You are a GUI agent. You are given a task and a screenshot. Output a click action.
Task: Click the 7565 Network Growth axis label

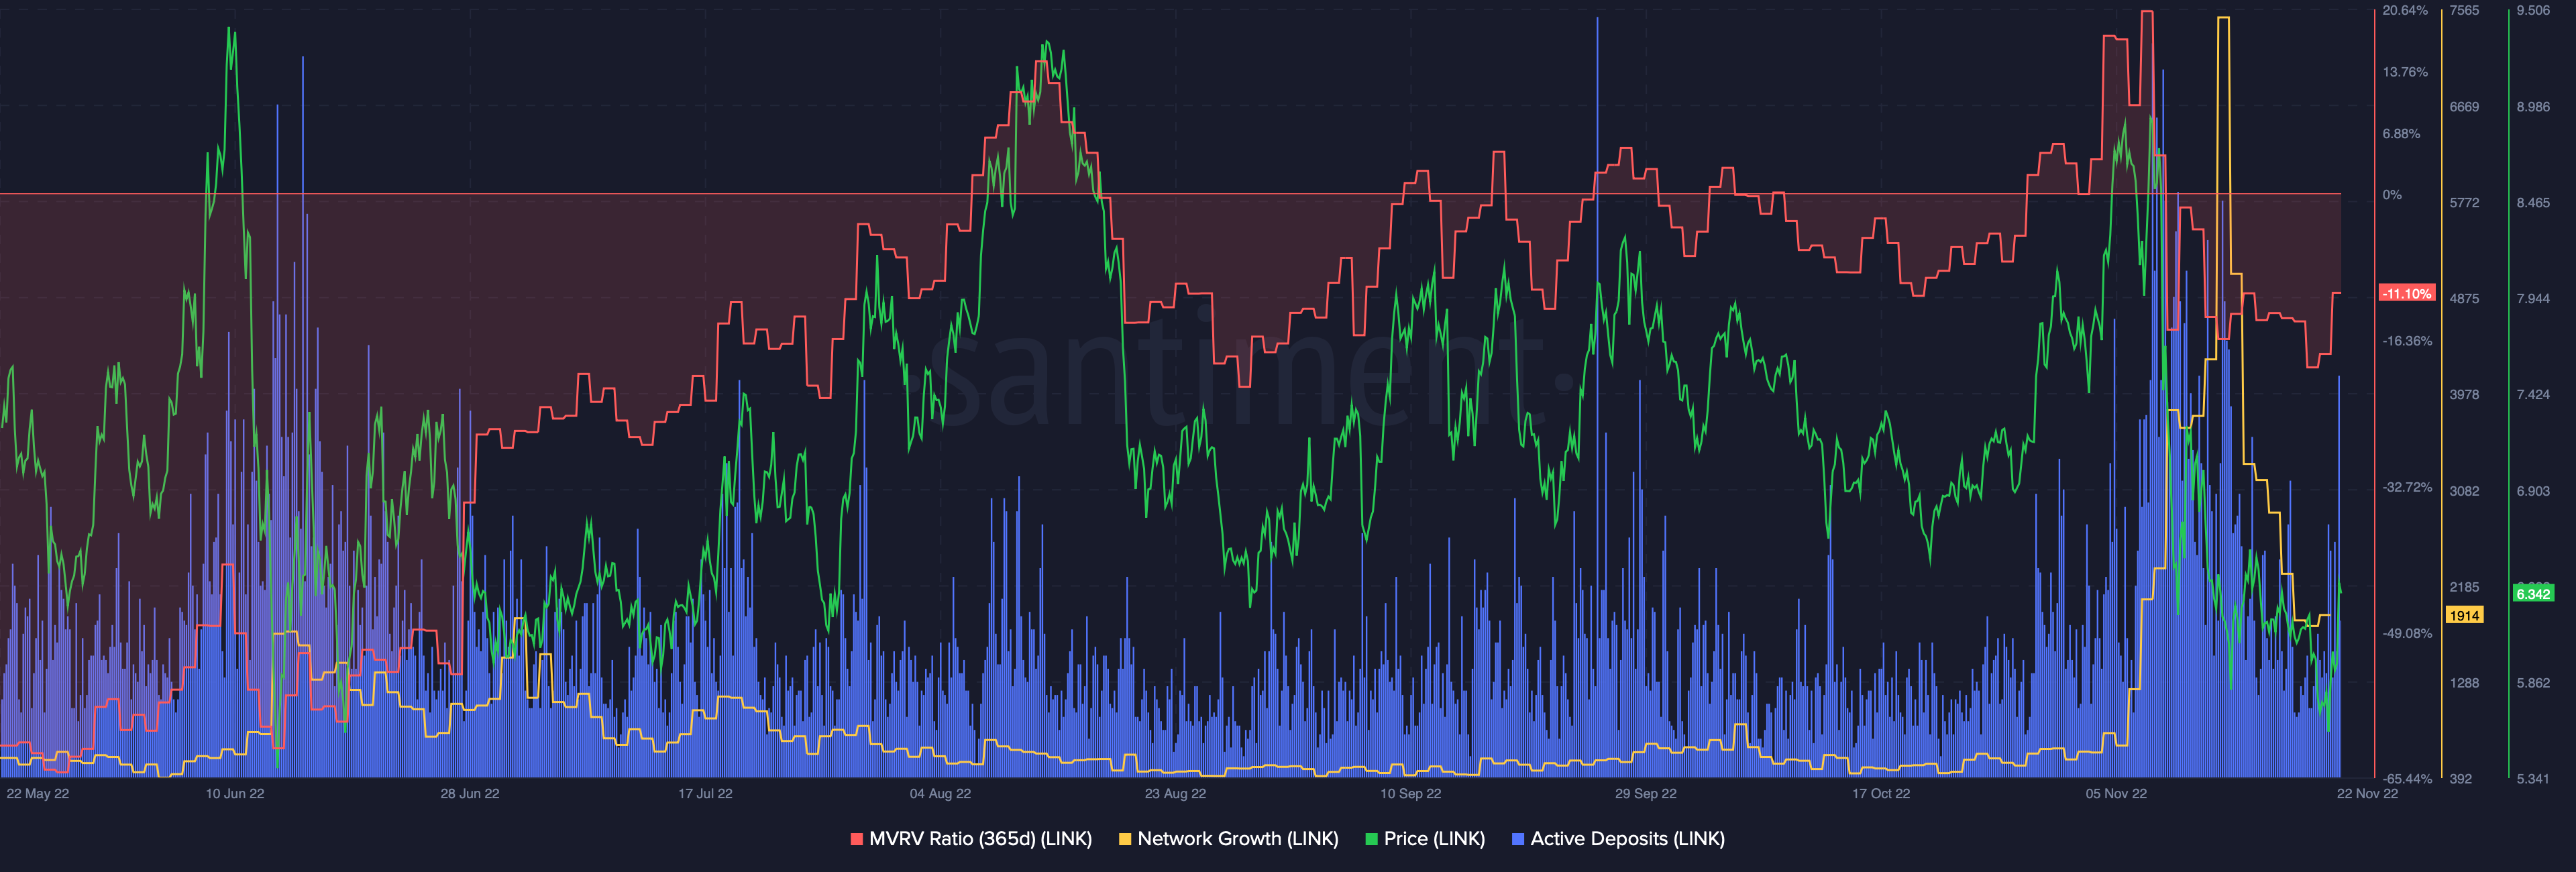[x=2464, y=10]
